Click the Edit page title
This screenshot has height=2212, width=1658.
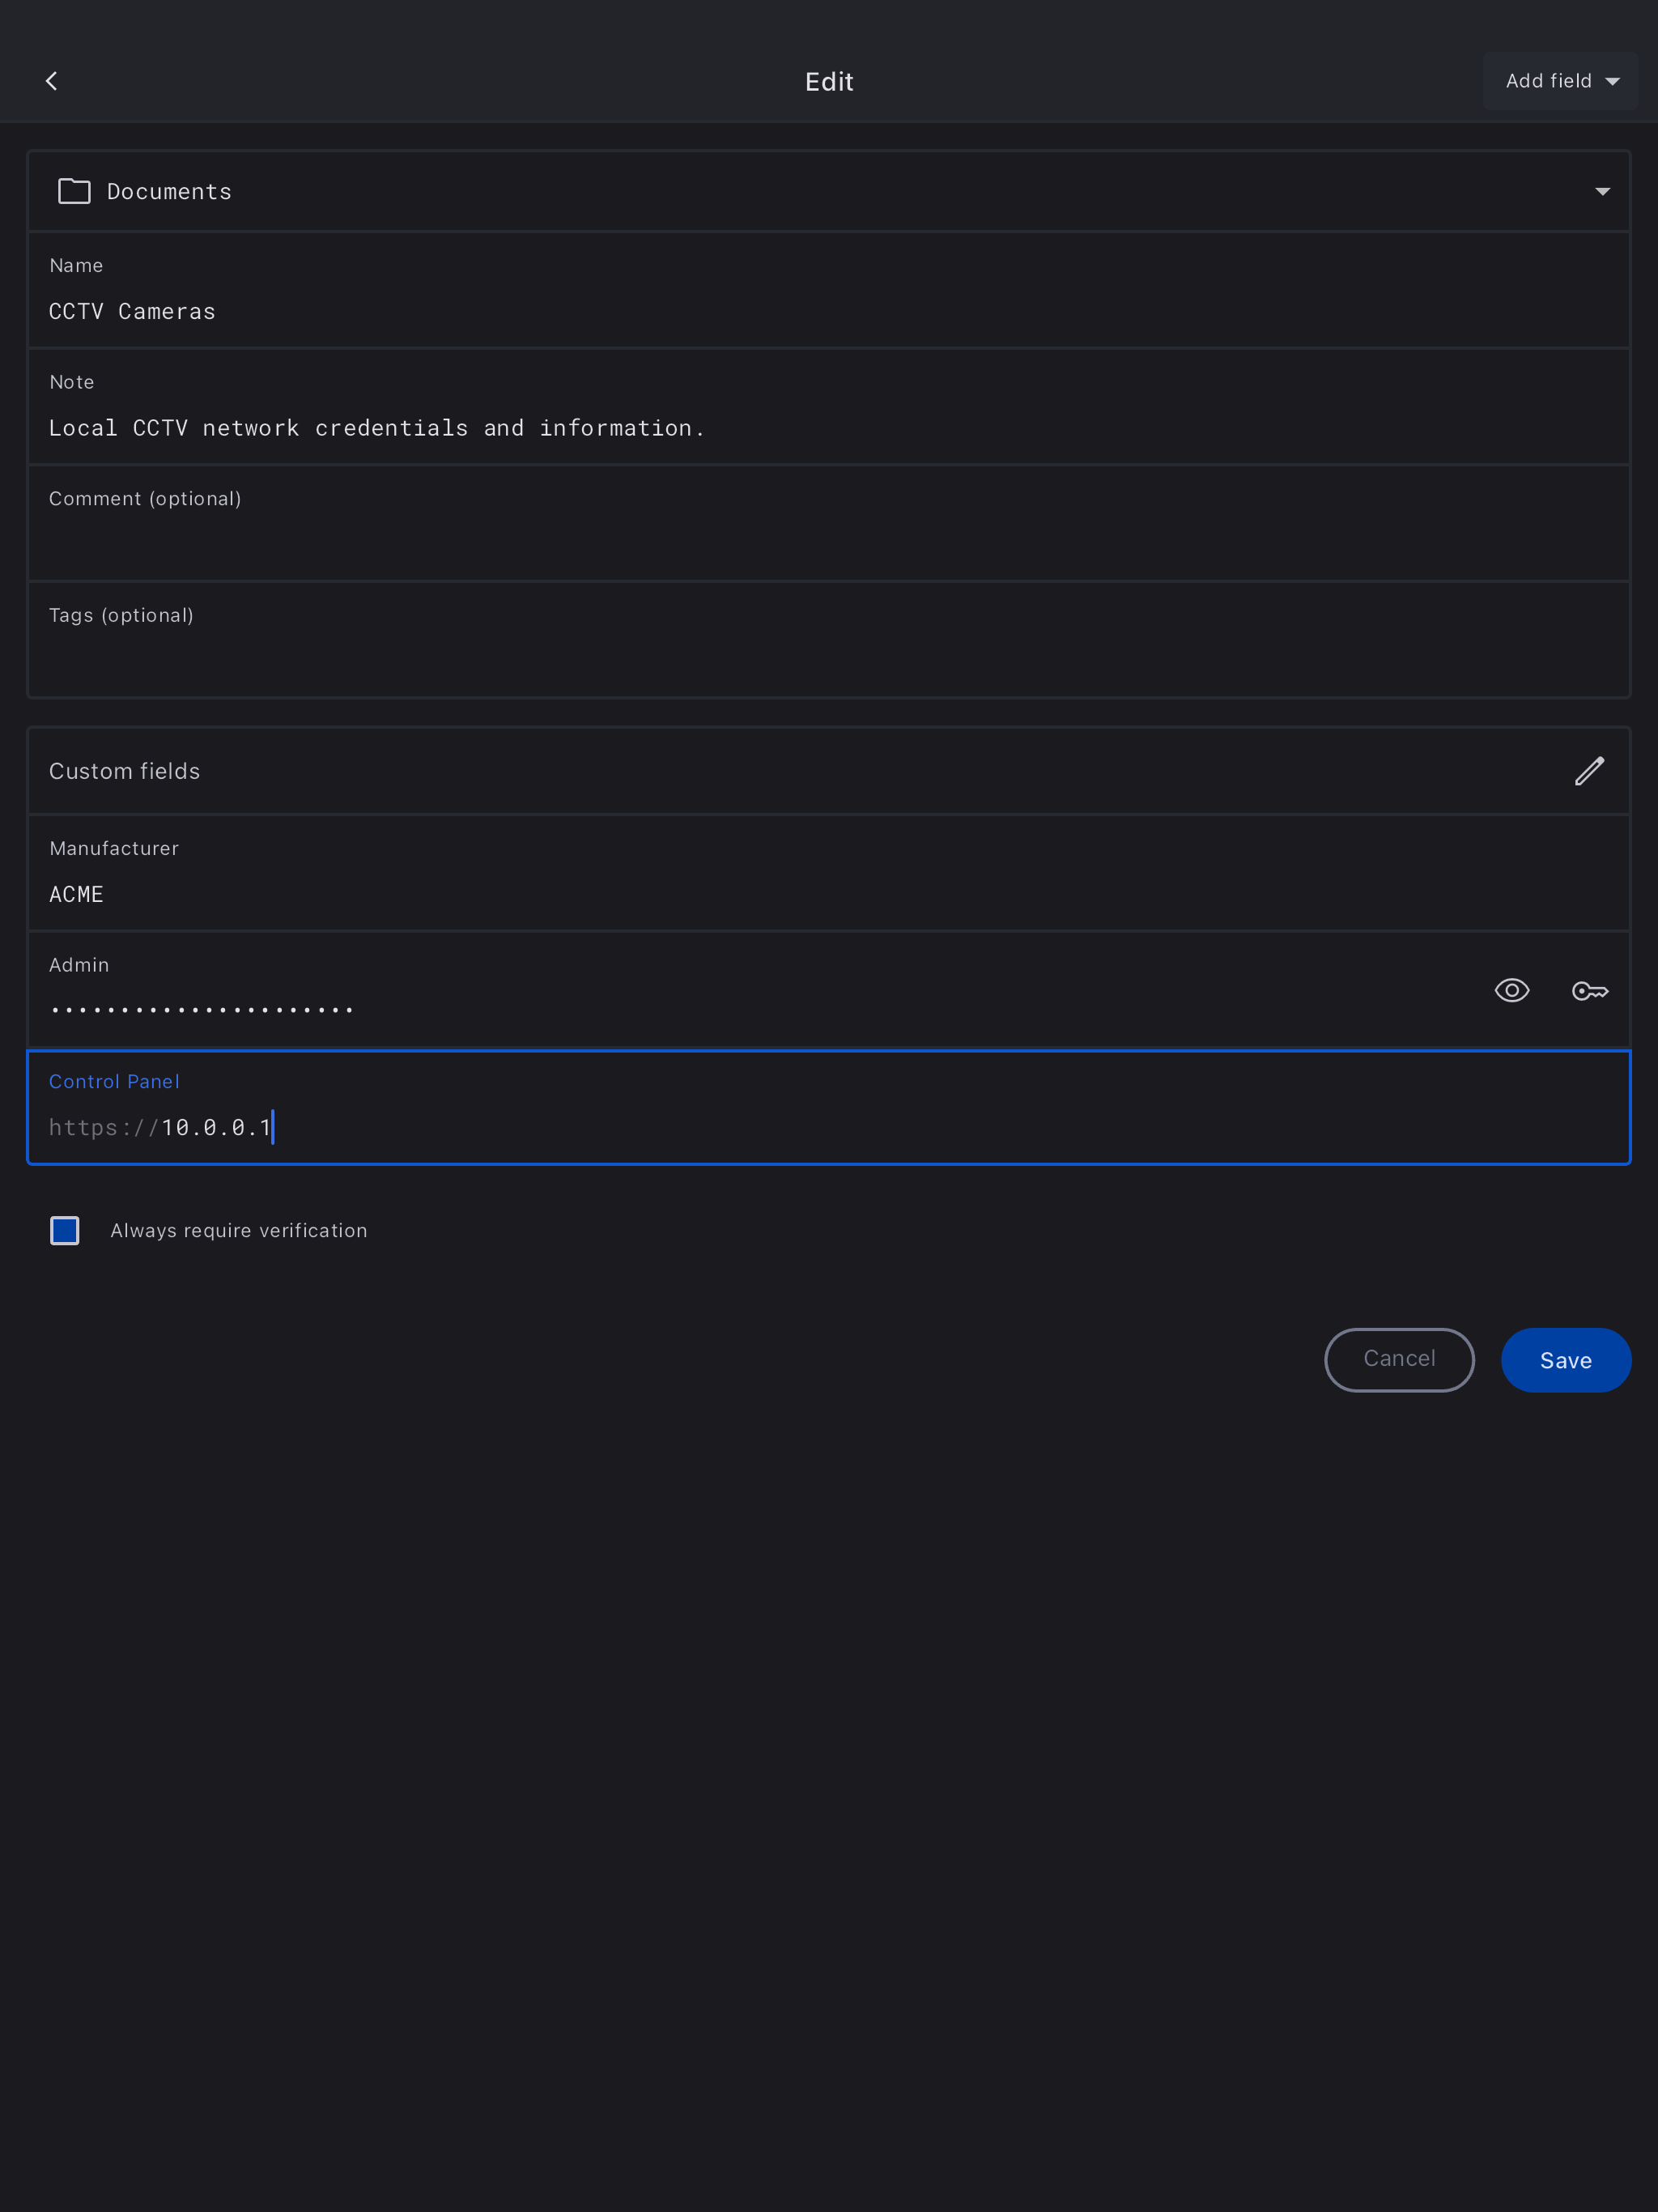829,81
